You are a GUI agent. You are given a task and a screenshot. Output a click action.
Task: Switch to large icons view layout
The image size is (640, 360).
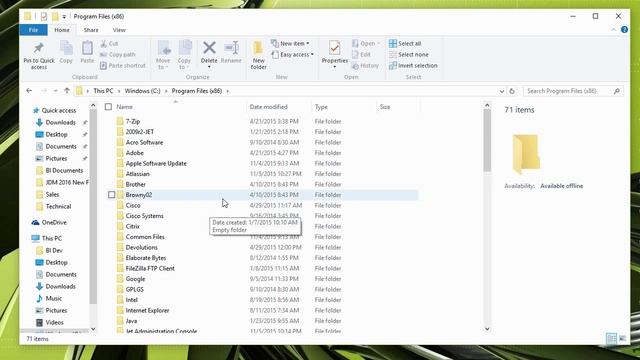pyautogui.click(x=622, y=338)
